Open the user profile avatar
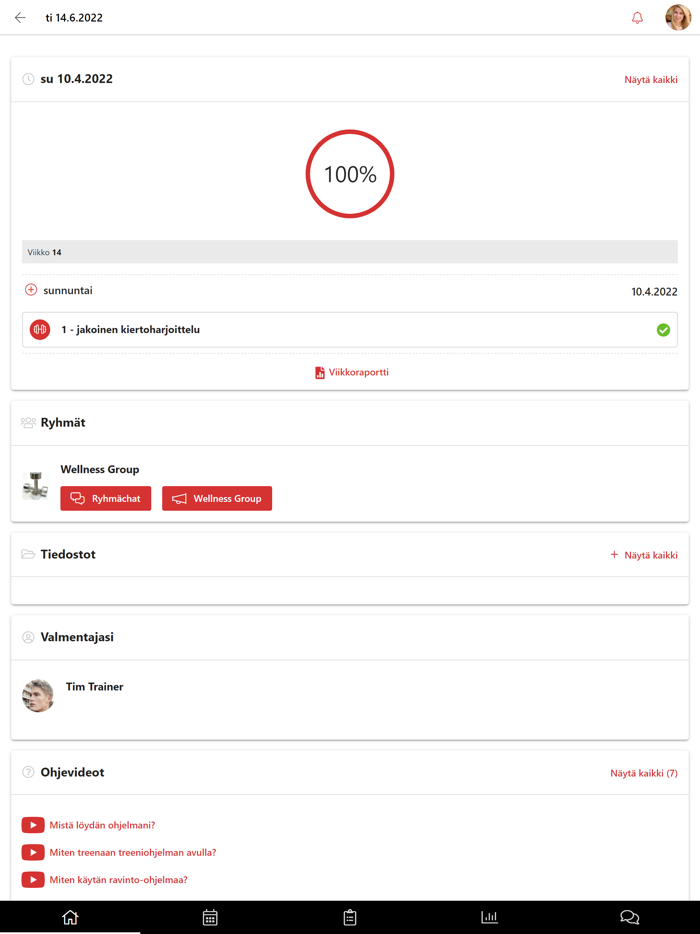700x934 pixels. [678, 18]
